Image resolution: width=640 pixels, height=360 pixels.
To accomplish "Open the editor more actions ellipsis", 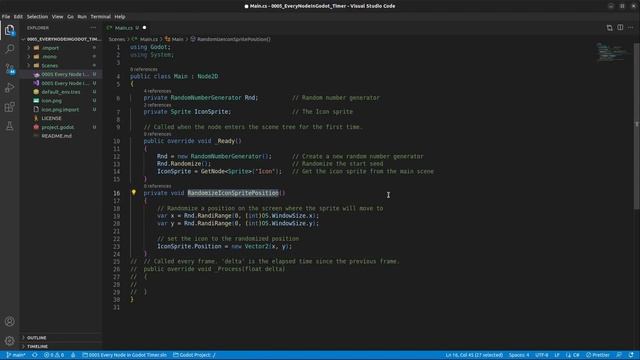I will coord(631,28).
